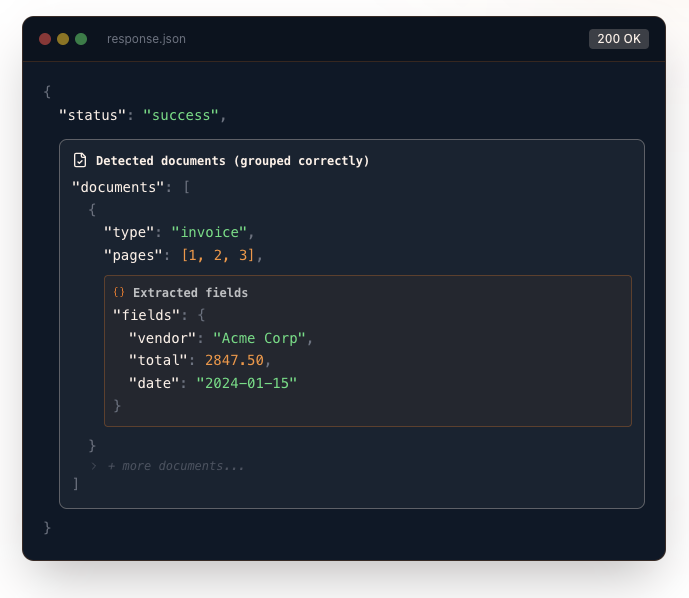Click the red close window dot
This screenshot has height=598, width=689.
coord(45,39)
